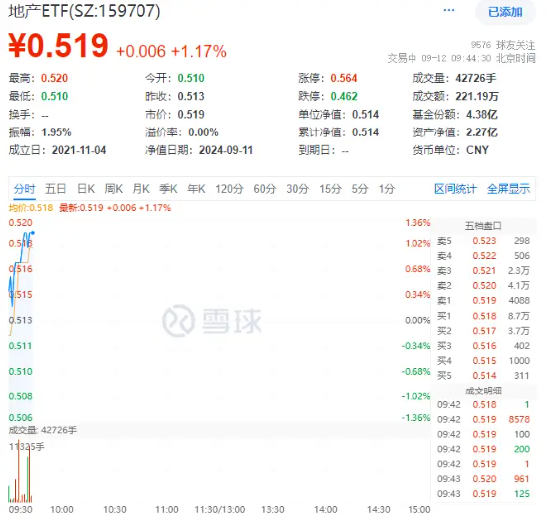Screen dimensions: 550x521
Task: Select the 买3 row at 0.516
Action: pos(483,346)
